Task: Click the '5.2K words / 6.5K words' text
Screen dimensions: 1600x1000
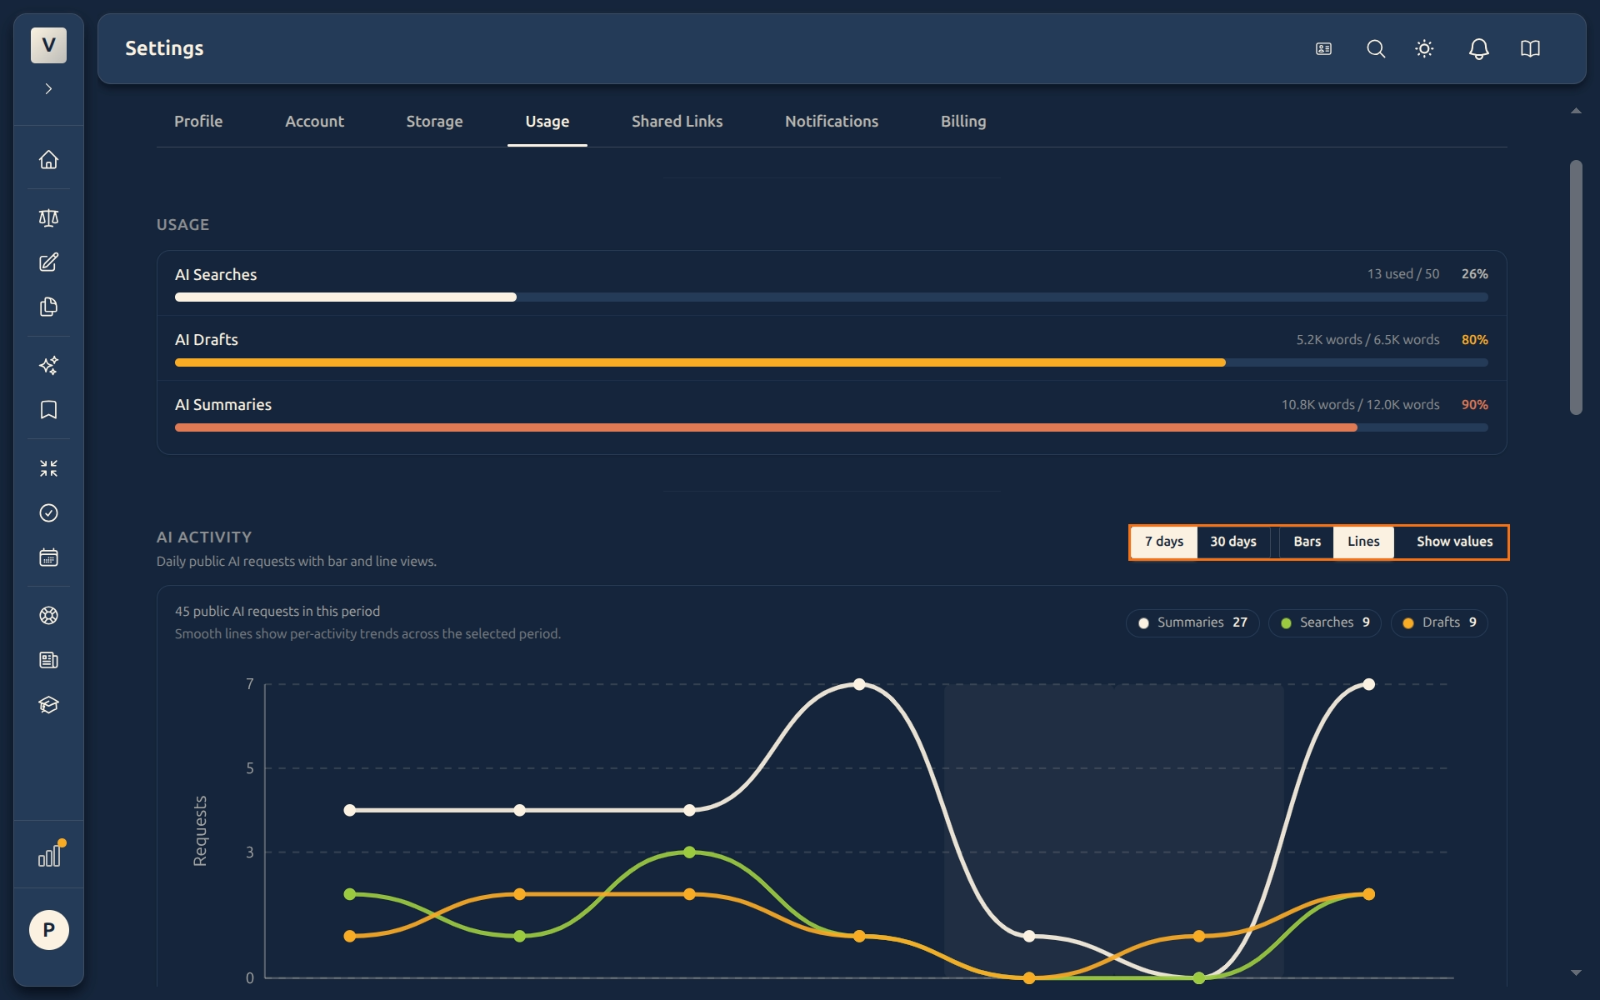Action: pyautogui.click(x=1367, y=340)
